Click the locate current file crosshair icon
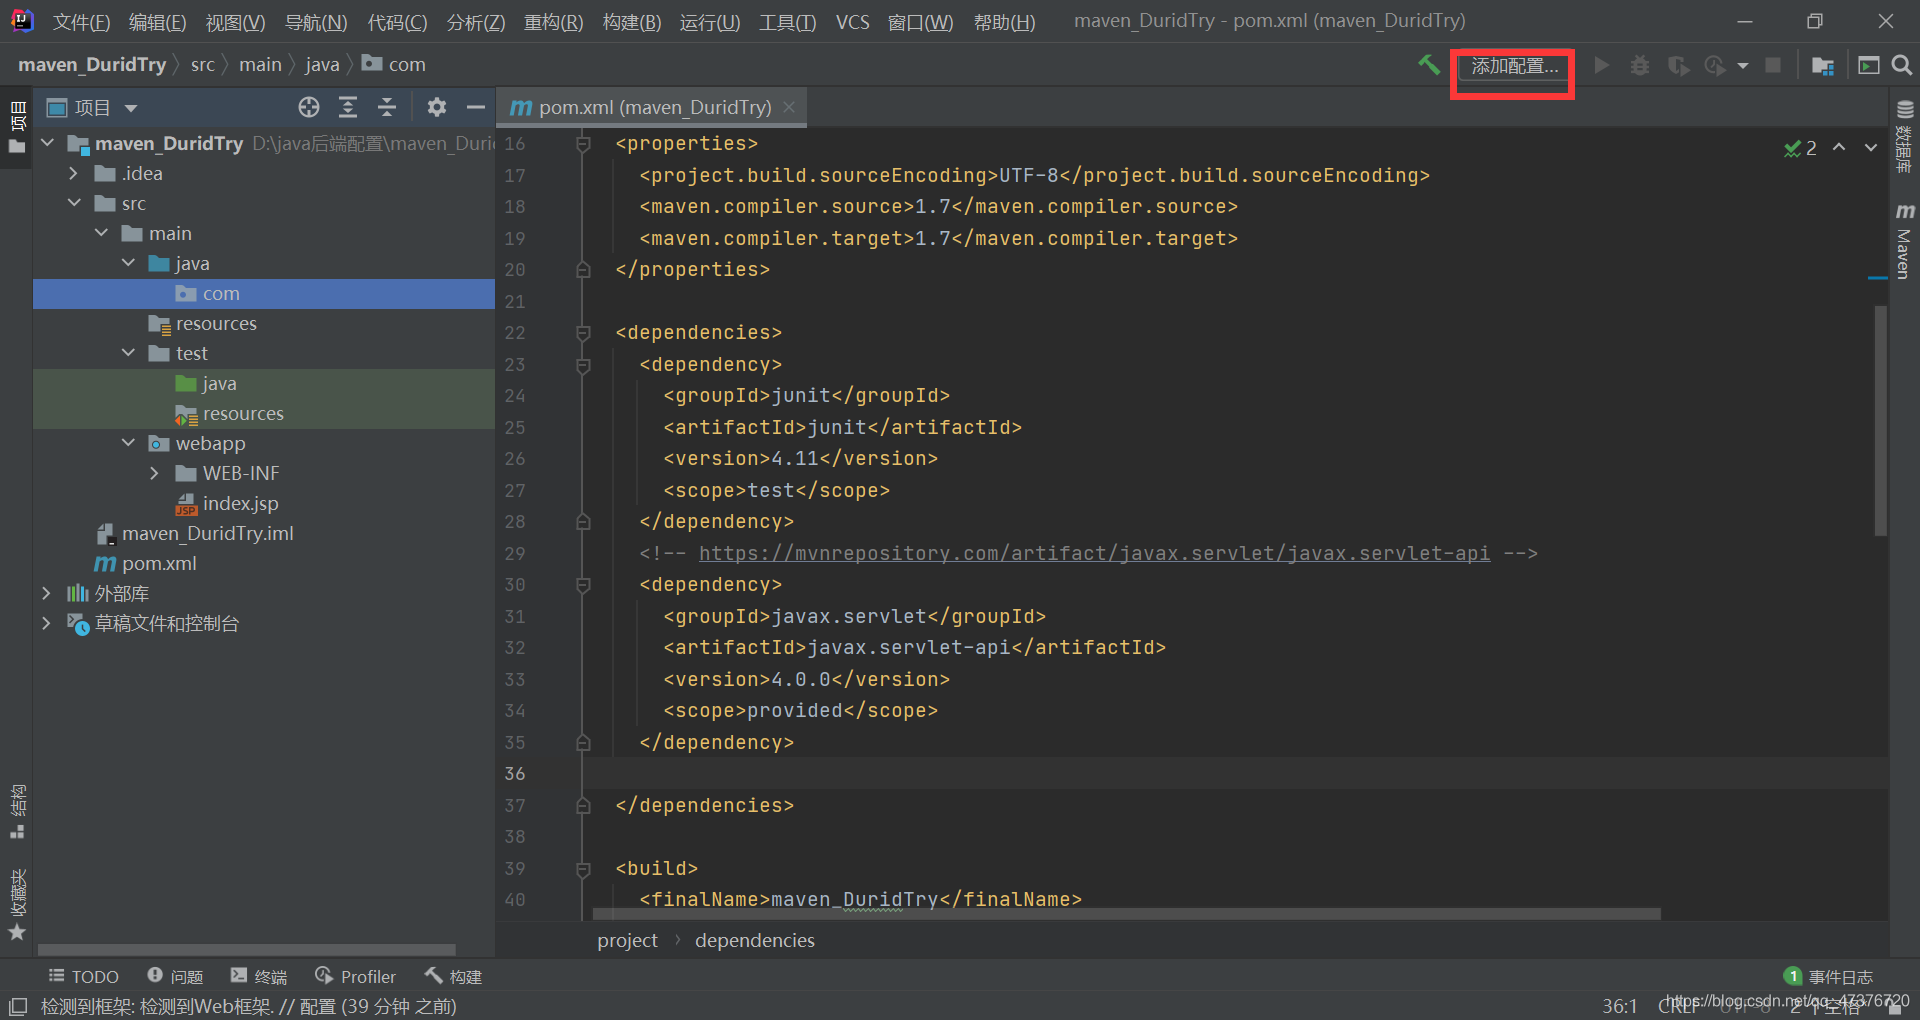1920x1020 pixels. [x=309, y=107]
